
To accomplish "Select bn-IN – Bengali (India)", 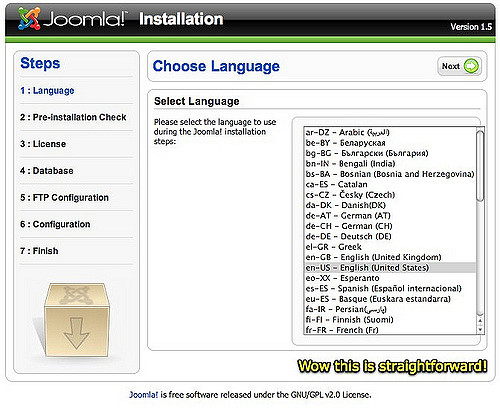I will pos(390,164).
